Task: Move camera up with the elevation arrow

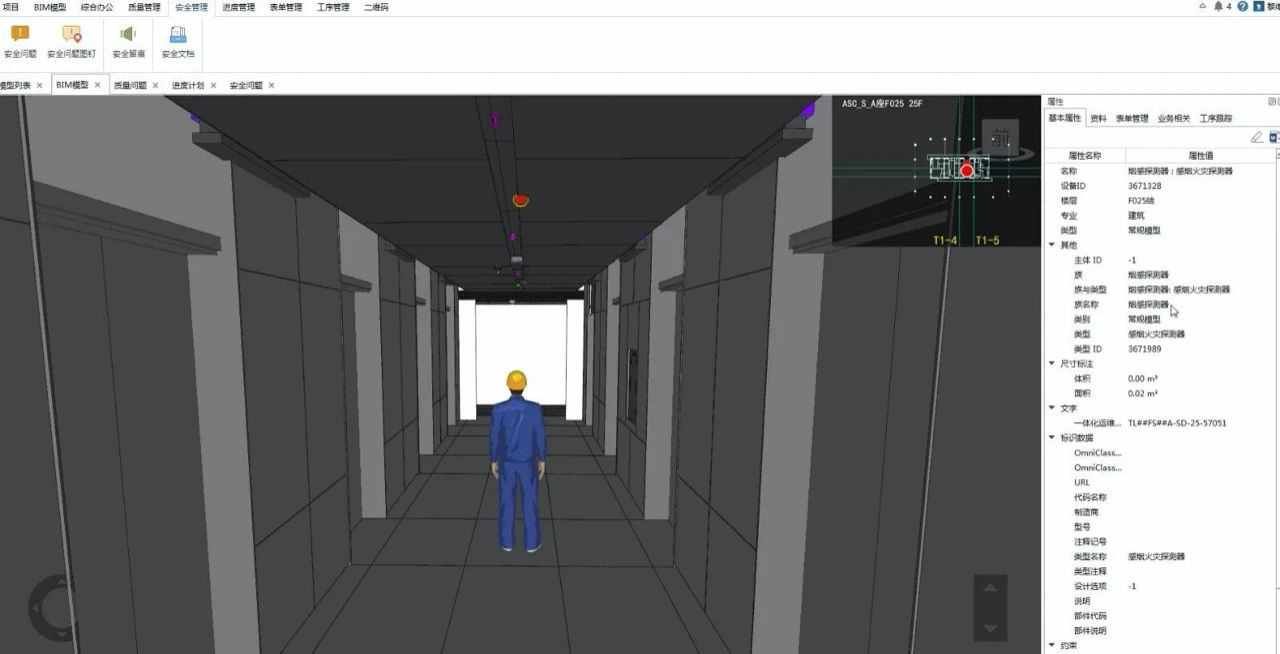Action: pyautogui.click(x=990, y=588)
